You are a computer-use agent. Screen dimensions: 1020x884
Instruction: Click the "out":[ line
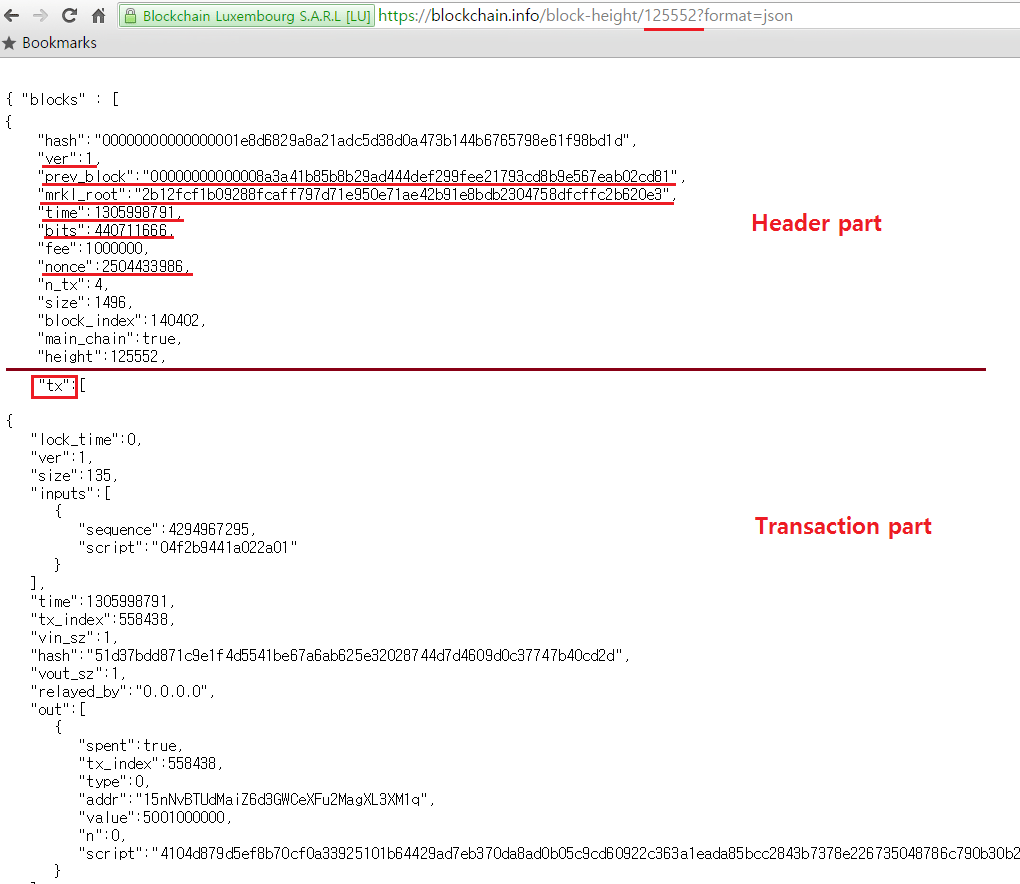pos(59,710)
